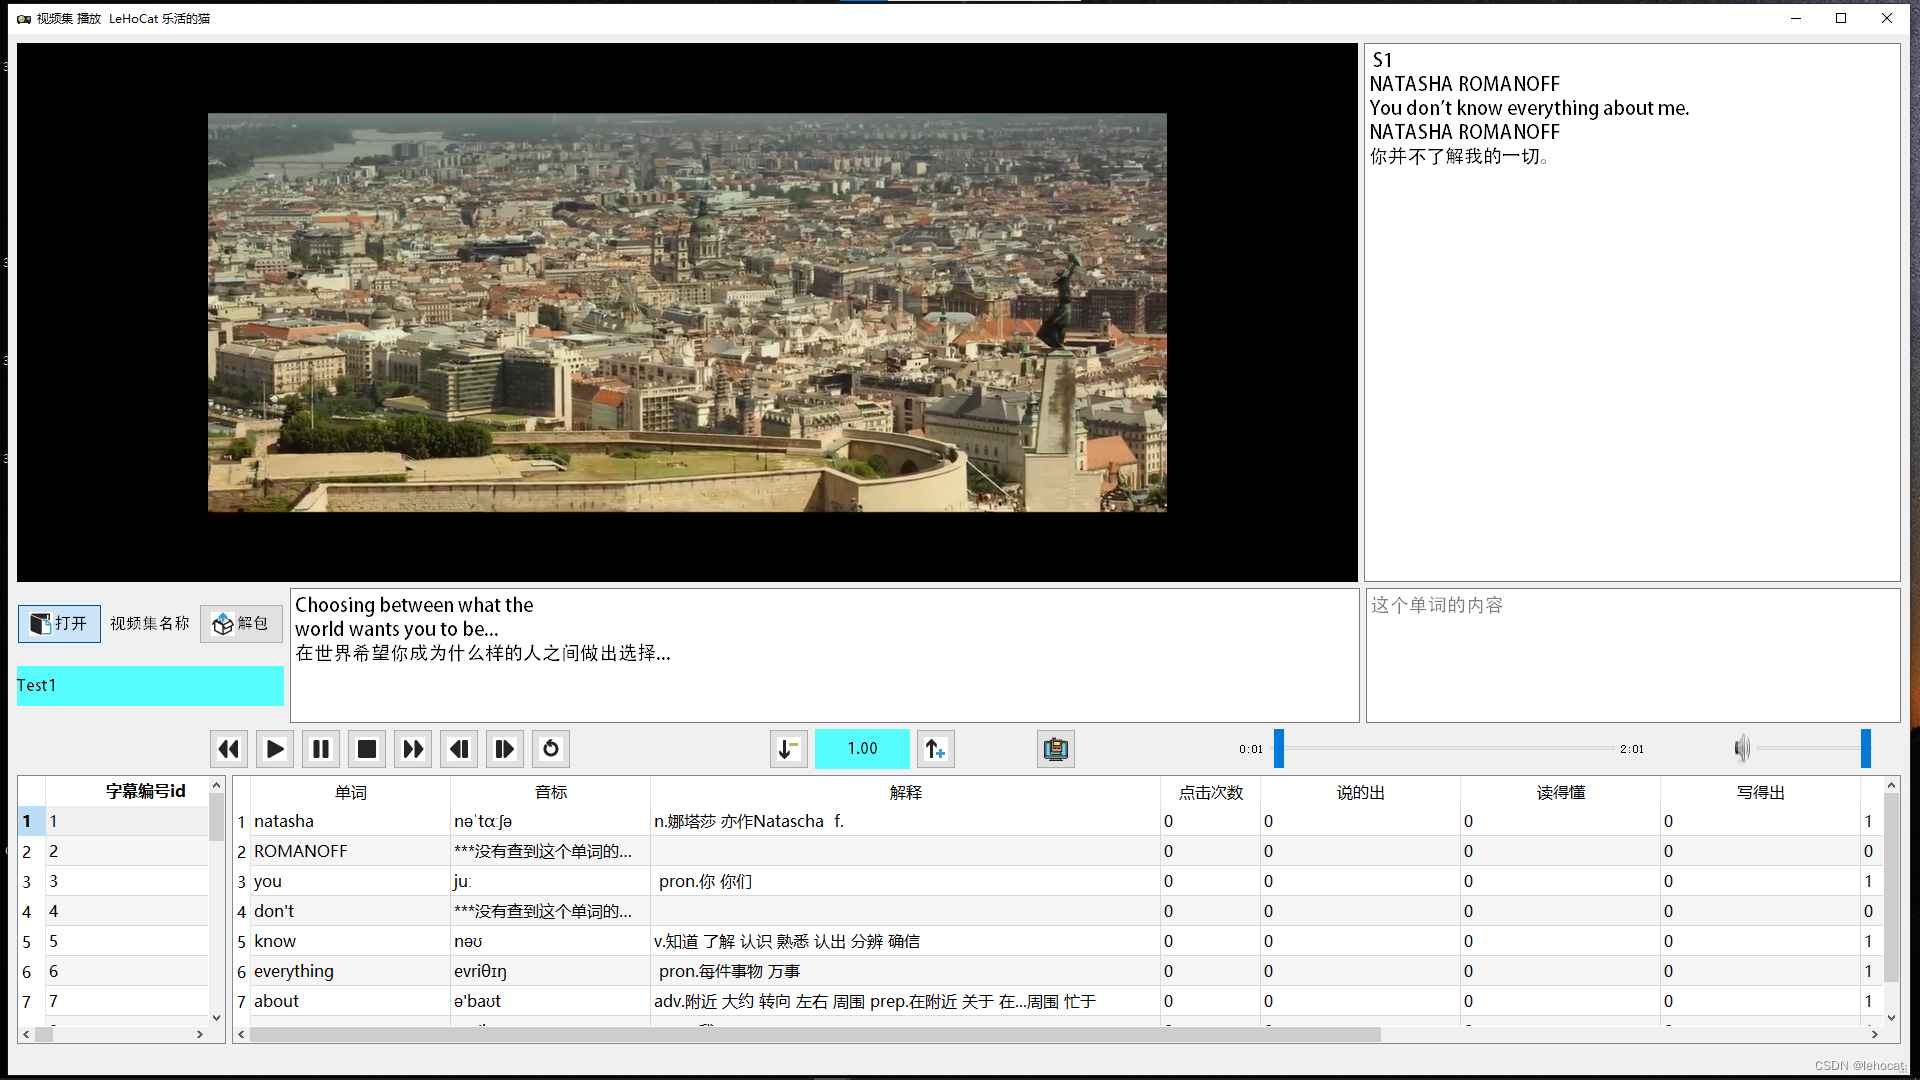The height and width of the screenshot is (1080, 1920).
Task: Select Test1 video set entry
Action: click(150, 686)
